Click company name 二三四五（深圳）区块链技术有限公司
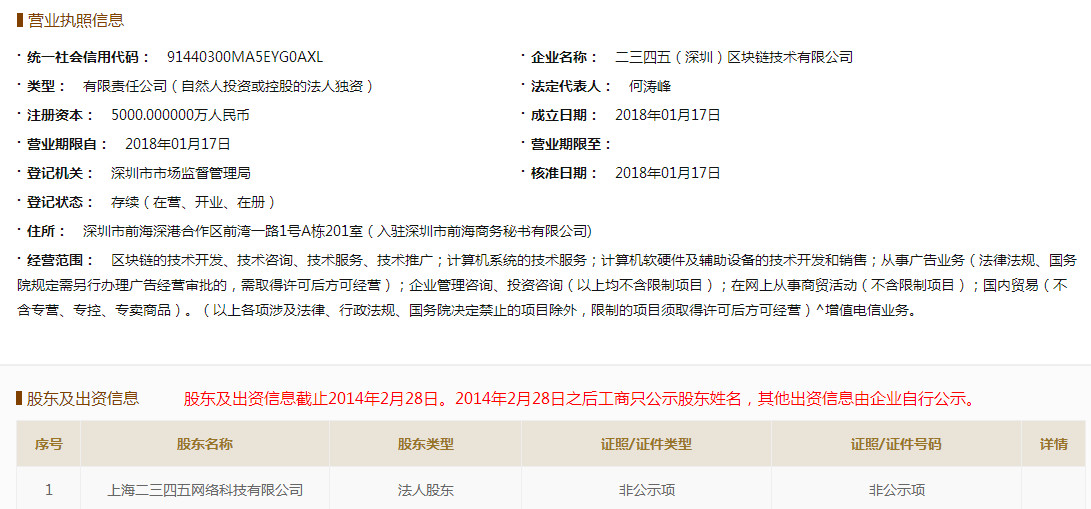The image size is (1091, 509). click(734, 57)
